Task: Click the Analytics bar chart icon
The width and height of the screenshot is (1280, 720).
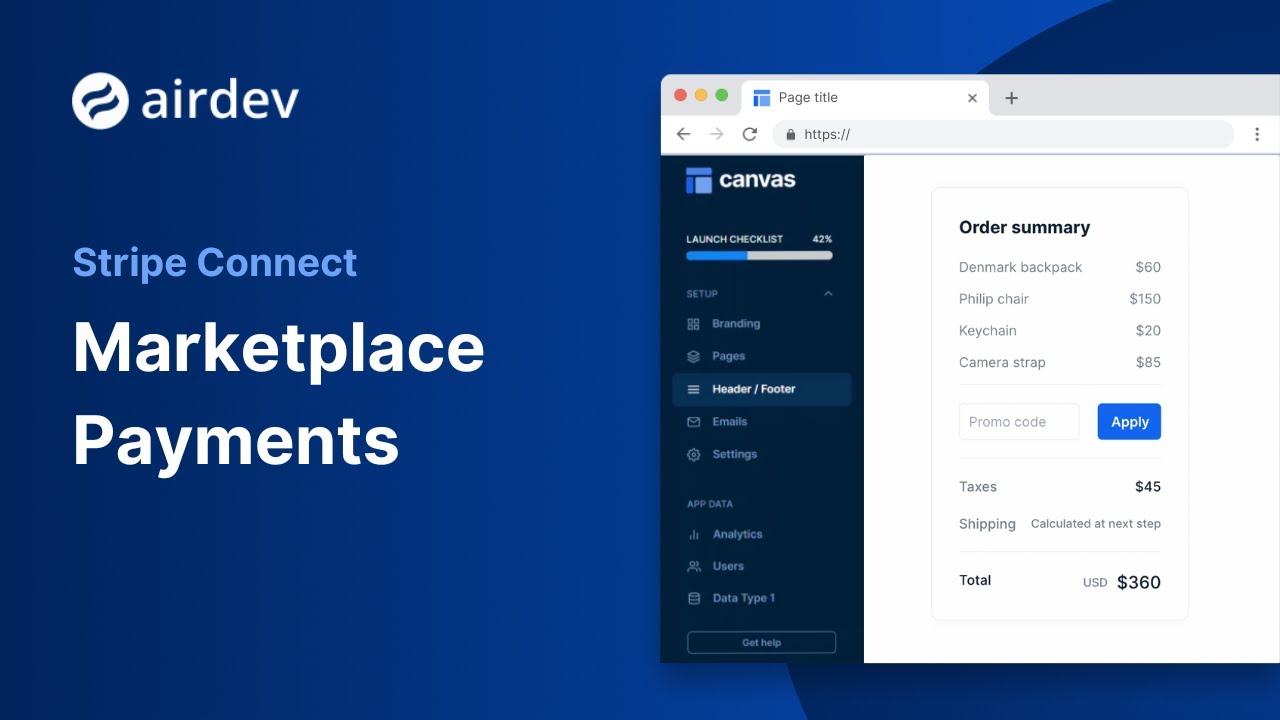Action: tap(694, 535)
